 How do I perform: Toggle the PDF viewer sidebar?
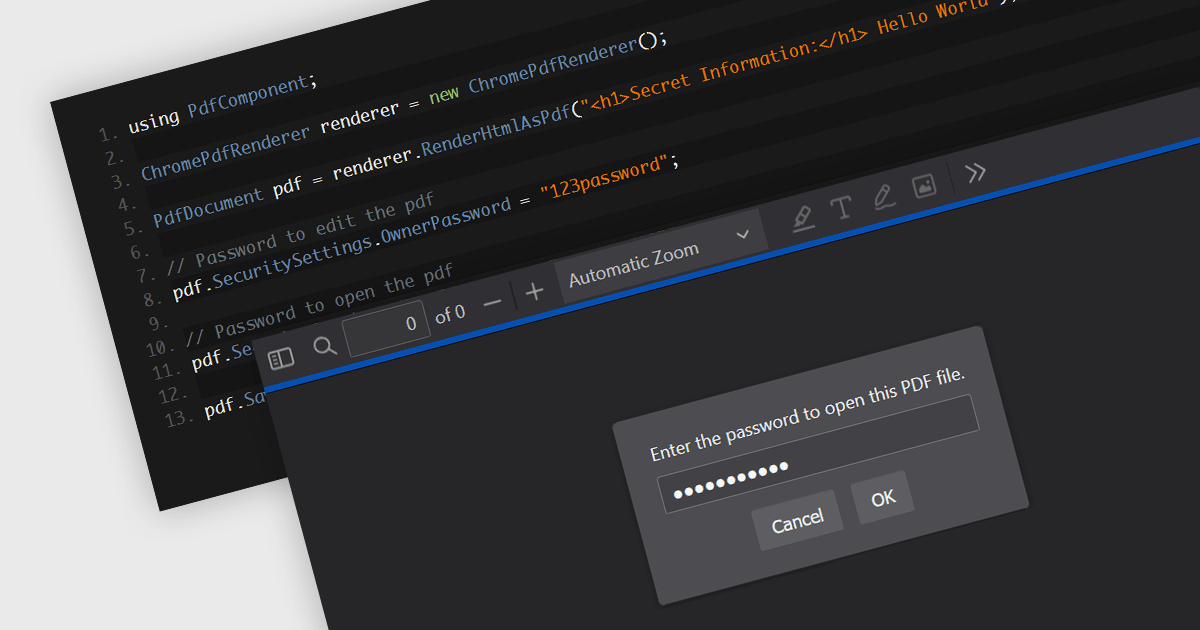[x=281, y=358]
